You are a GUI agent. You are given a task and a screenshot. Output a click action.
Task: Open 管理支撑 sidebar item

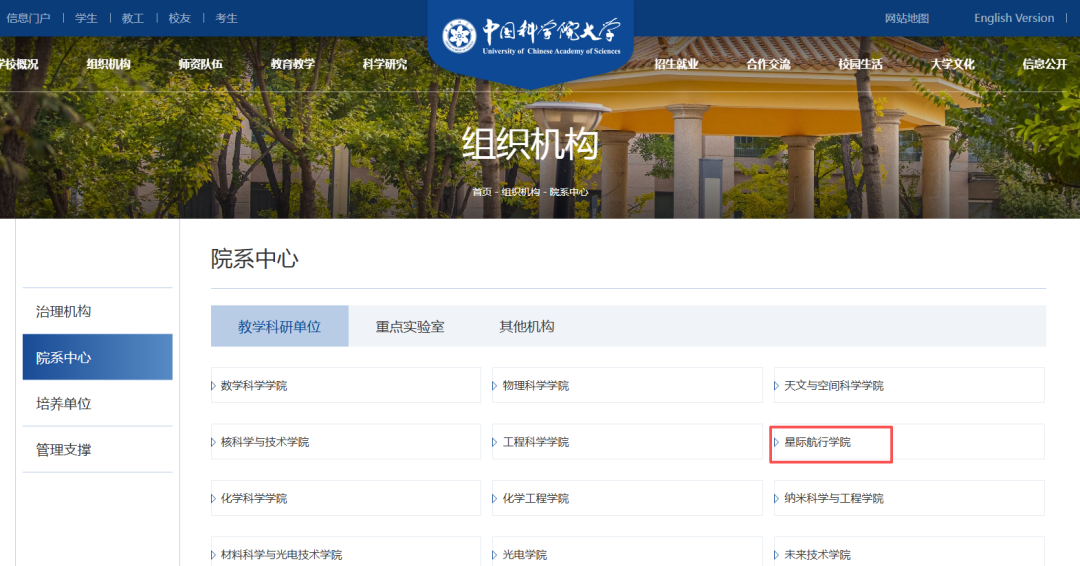(x=64, y=450)
